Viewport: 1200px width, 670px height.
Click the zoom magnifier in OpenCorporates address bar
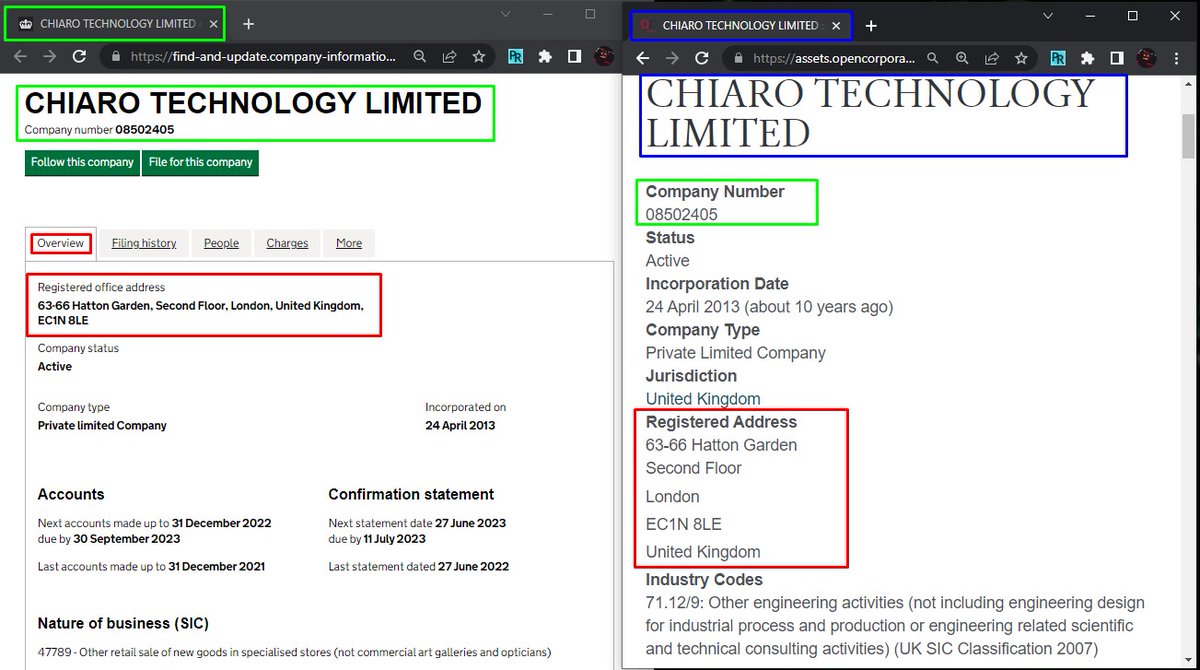pos(961,59)
